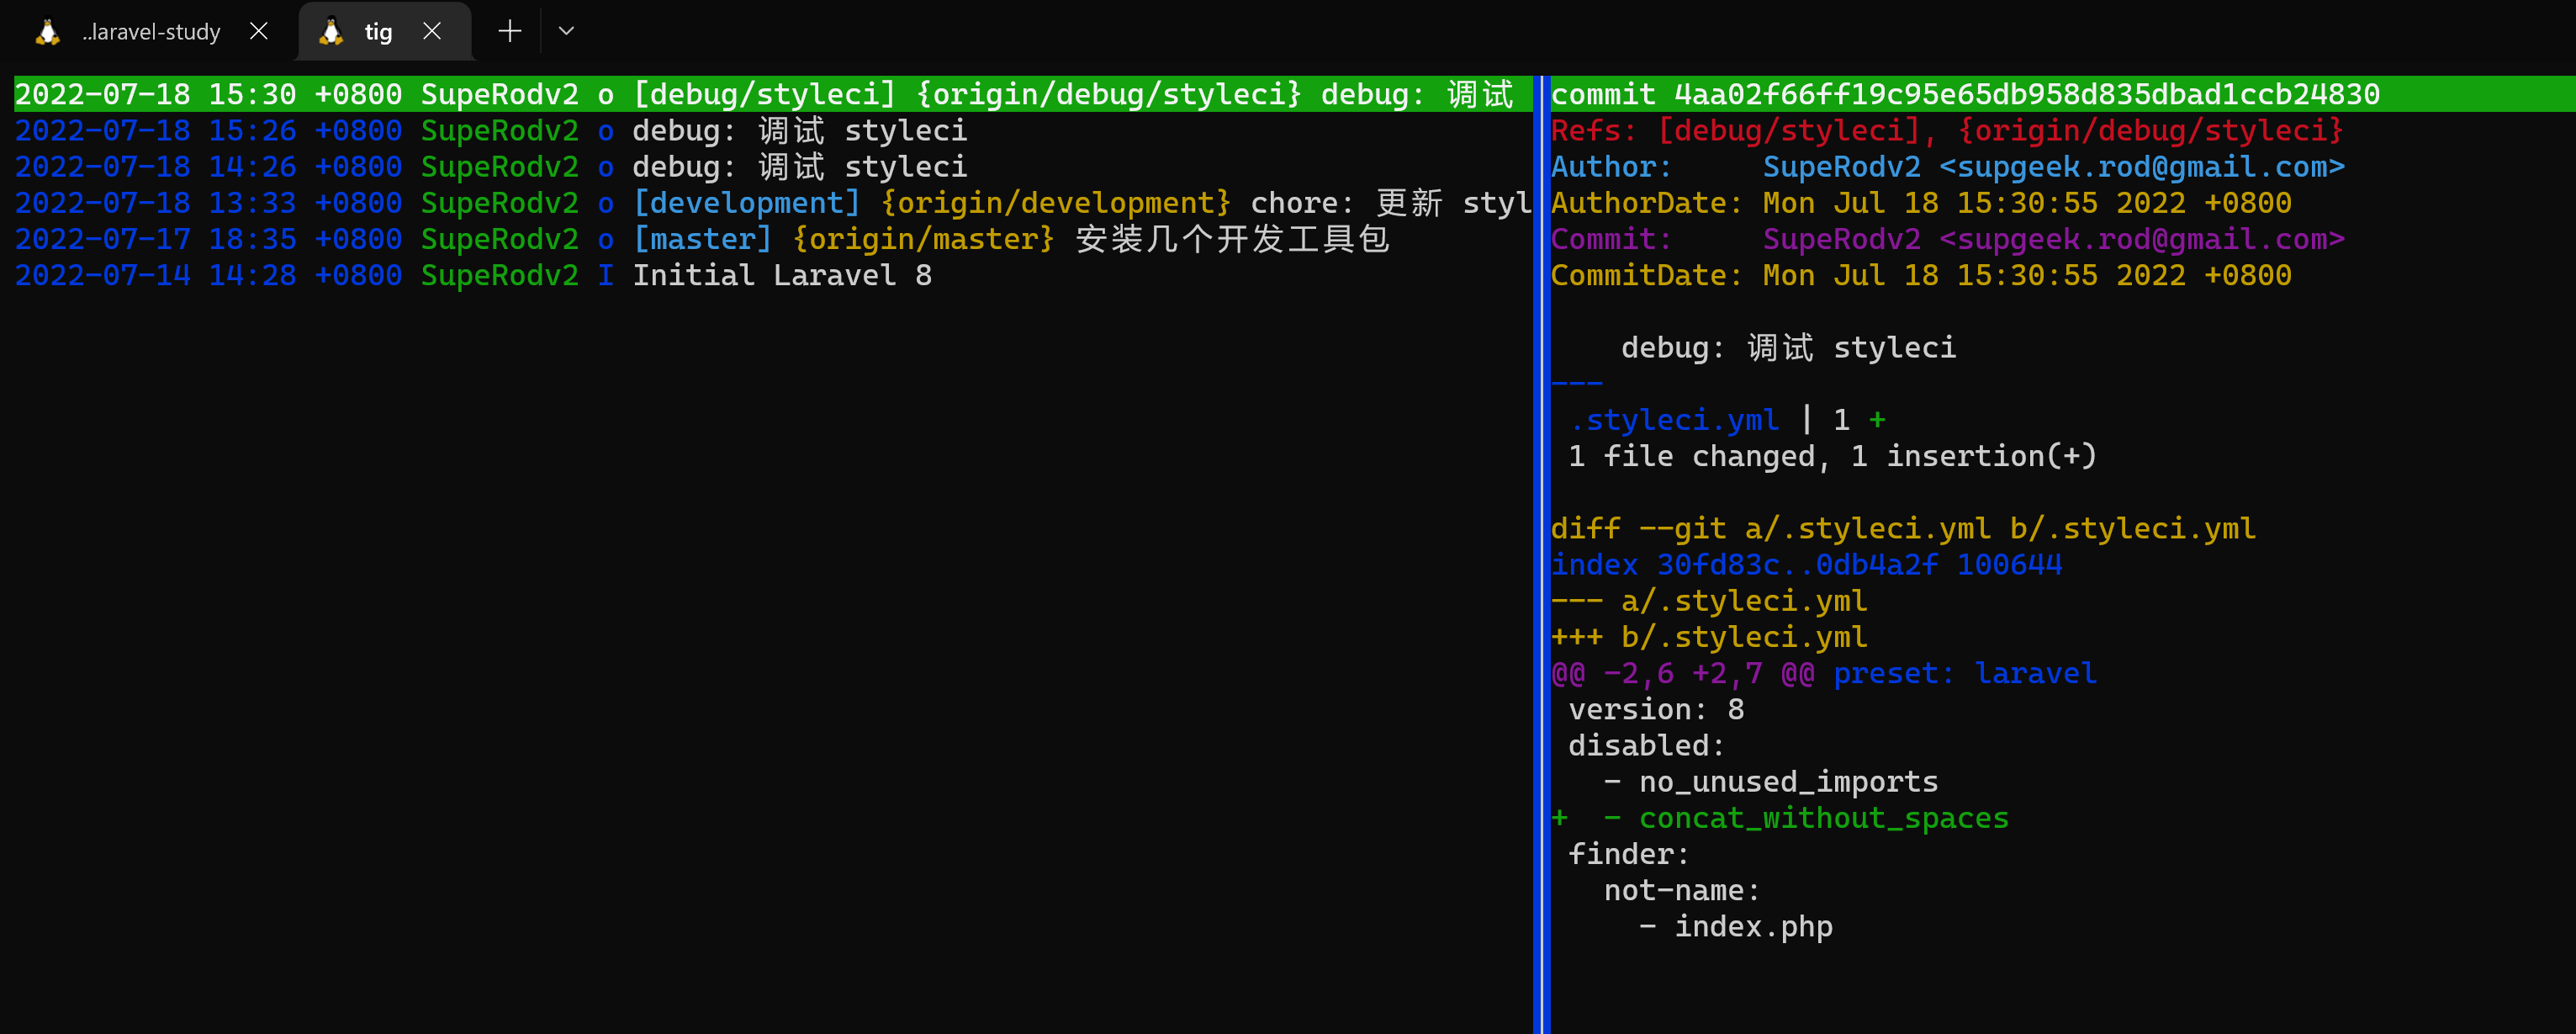
Task: Click the Tux penguin icon on tig tab
Action: pos(331,32)
